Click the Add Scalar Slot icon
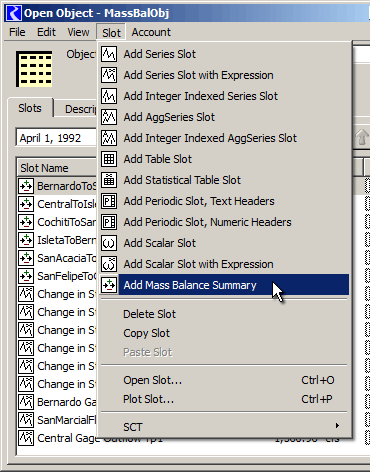 (x=109, y=243)
